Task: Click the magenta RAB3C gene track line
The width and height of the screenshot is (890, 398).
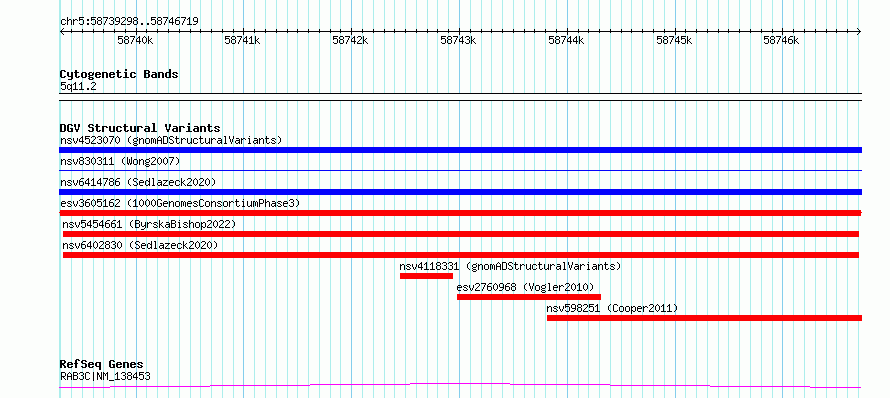Action: (x=460, y=386)
